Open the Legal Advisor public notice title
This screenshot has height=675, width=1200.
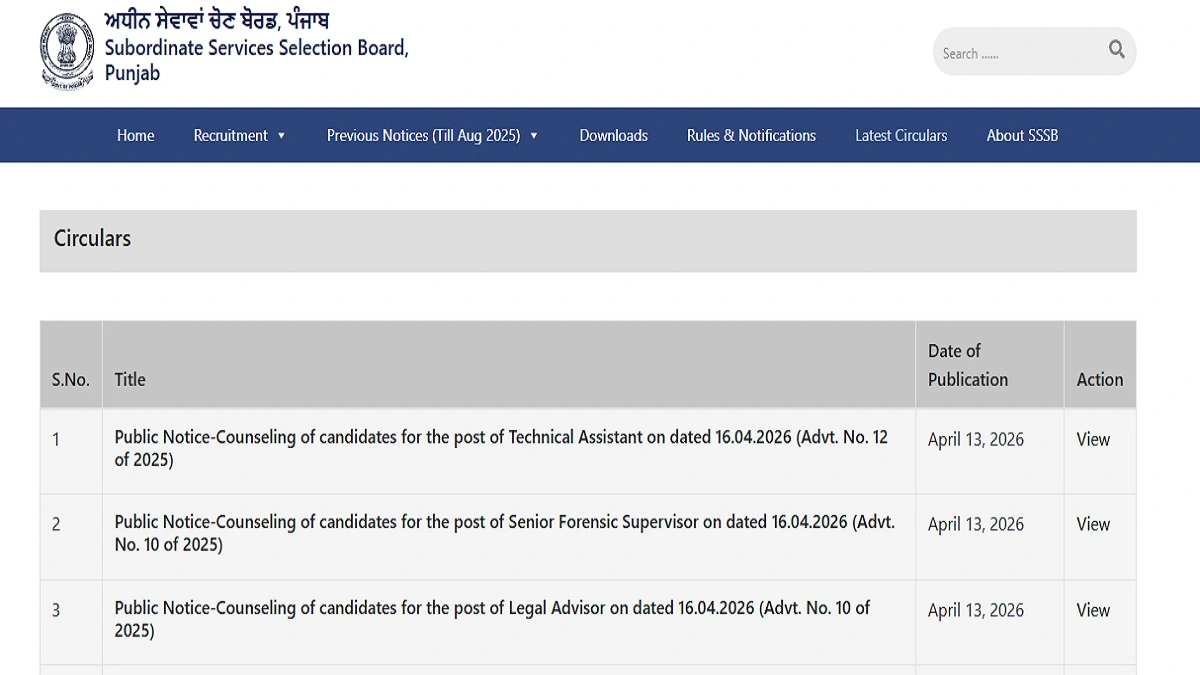tap(493, 618)
